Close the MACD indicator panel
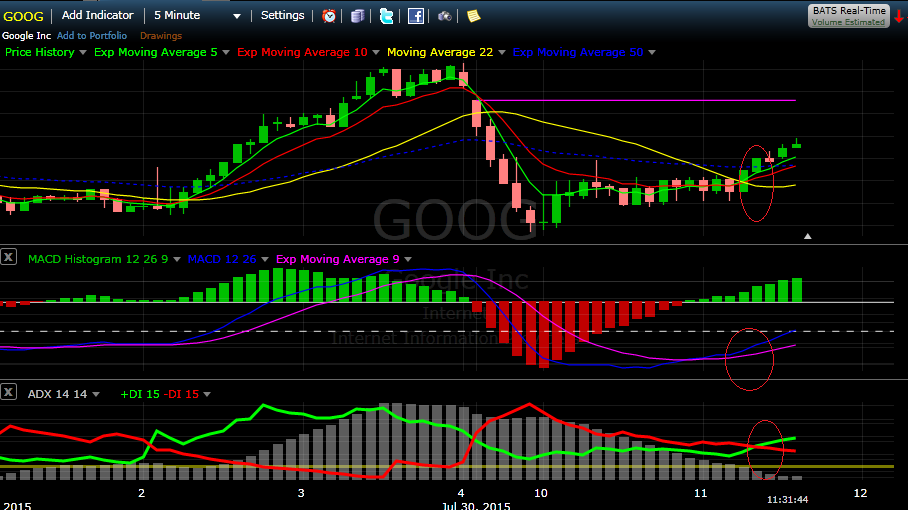Screen dimensions: 908x510 click(8, 257)
